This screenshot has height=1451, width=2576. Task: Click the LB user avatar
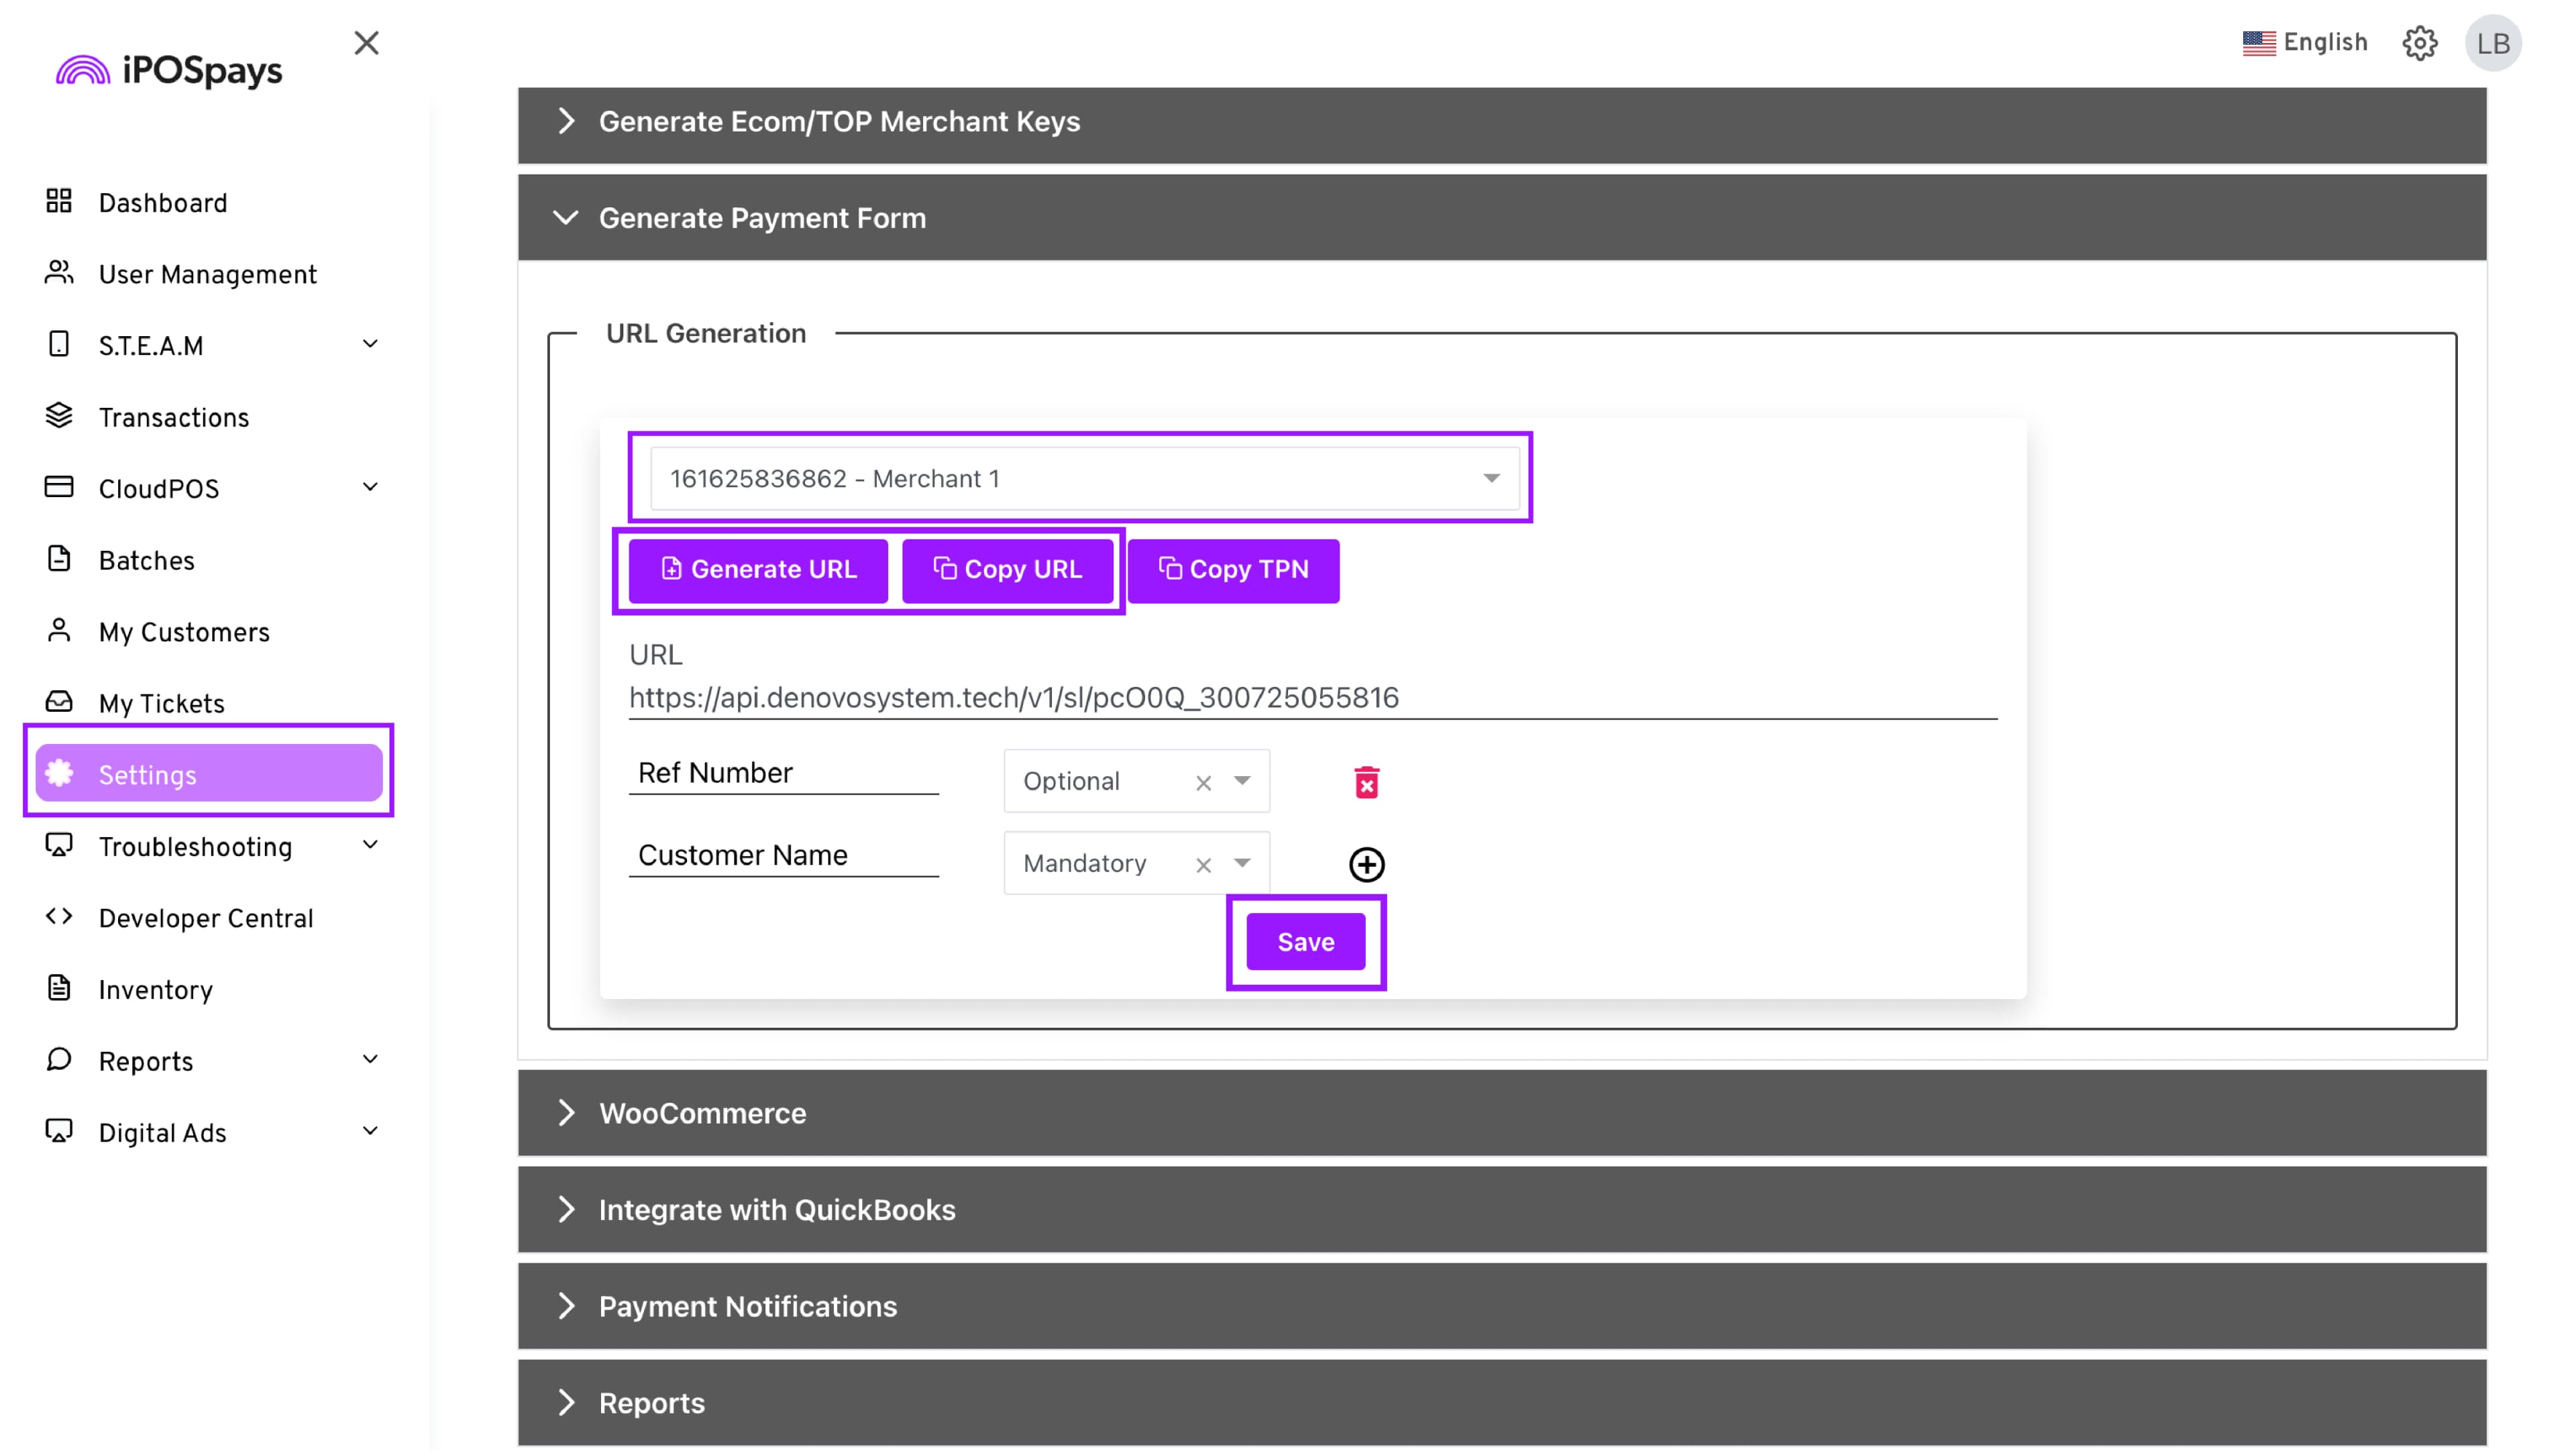click(2493, 43)
